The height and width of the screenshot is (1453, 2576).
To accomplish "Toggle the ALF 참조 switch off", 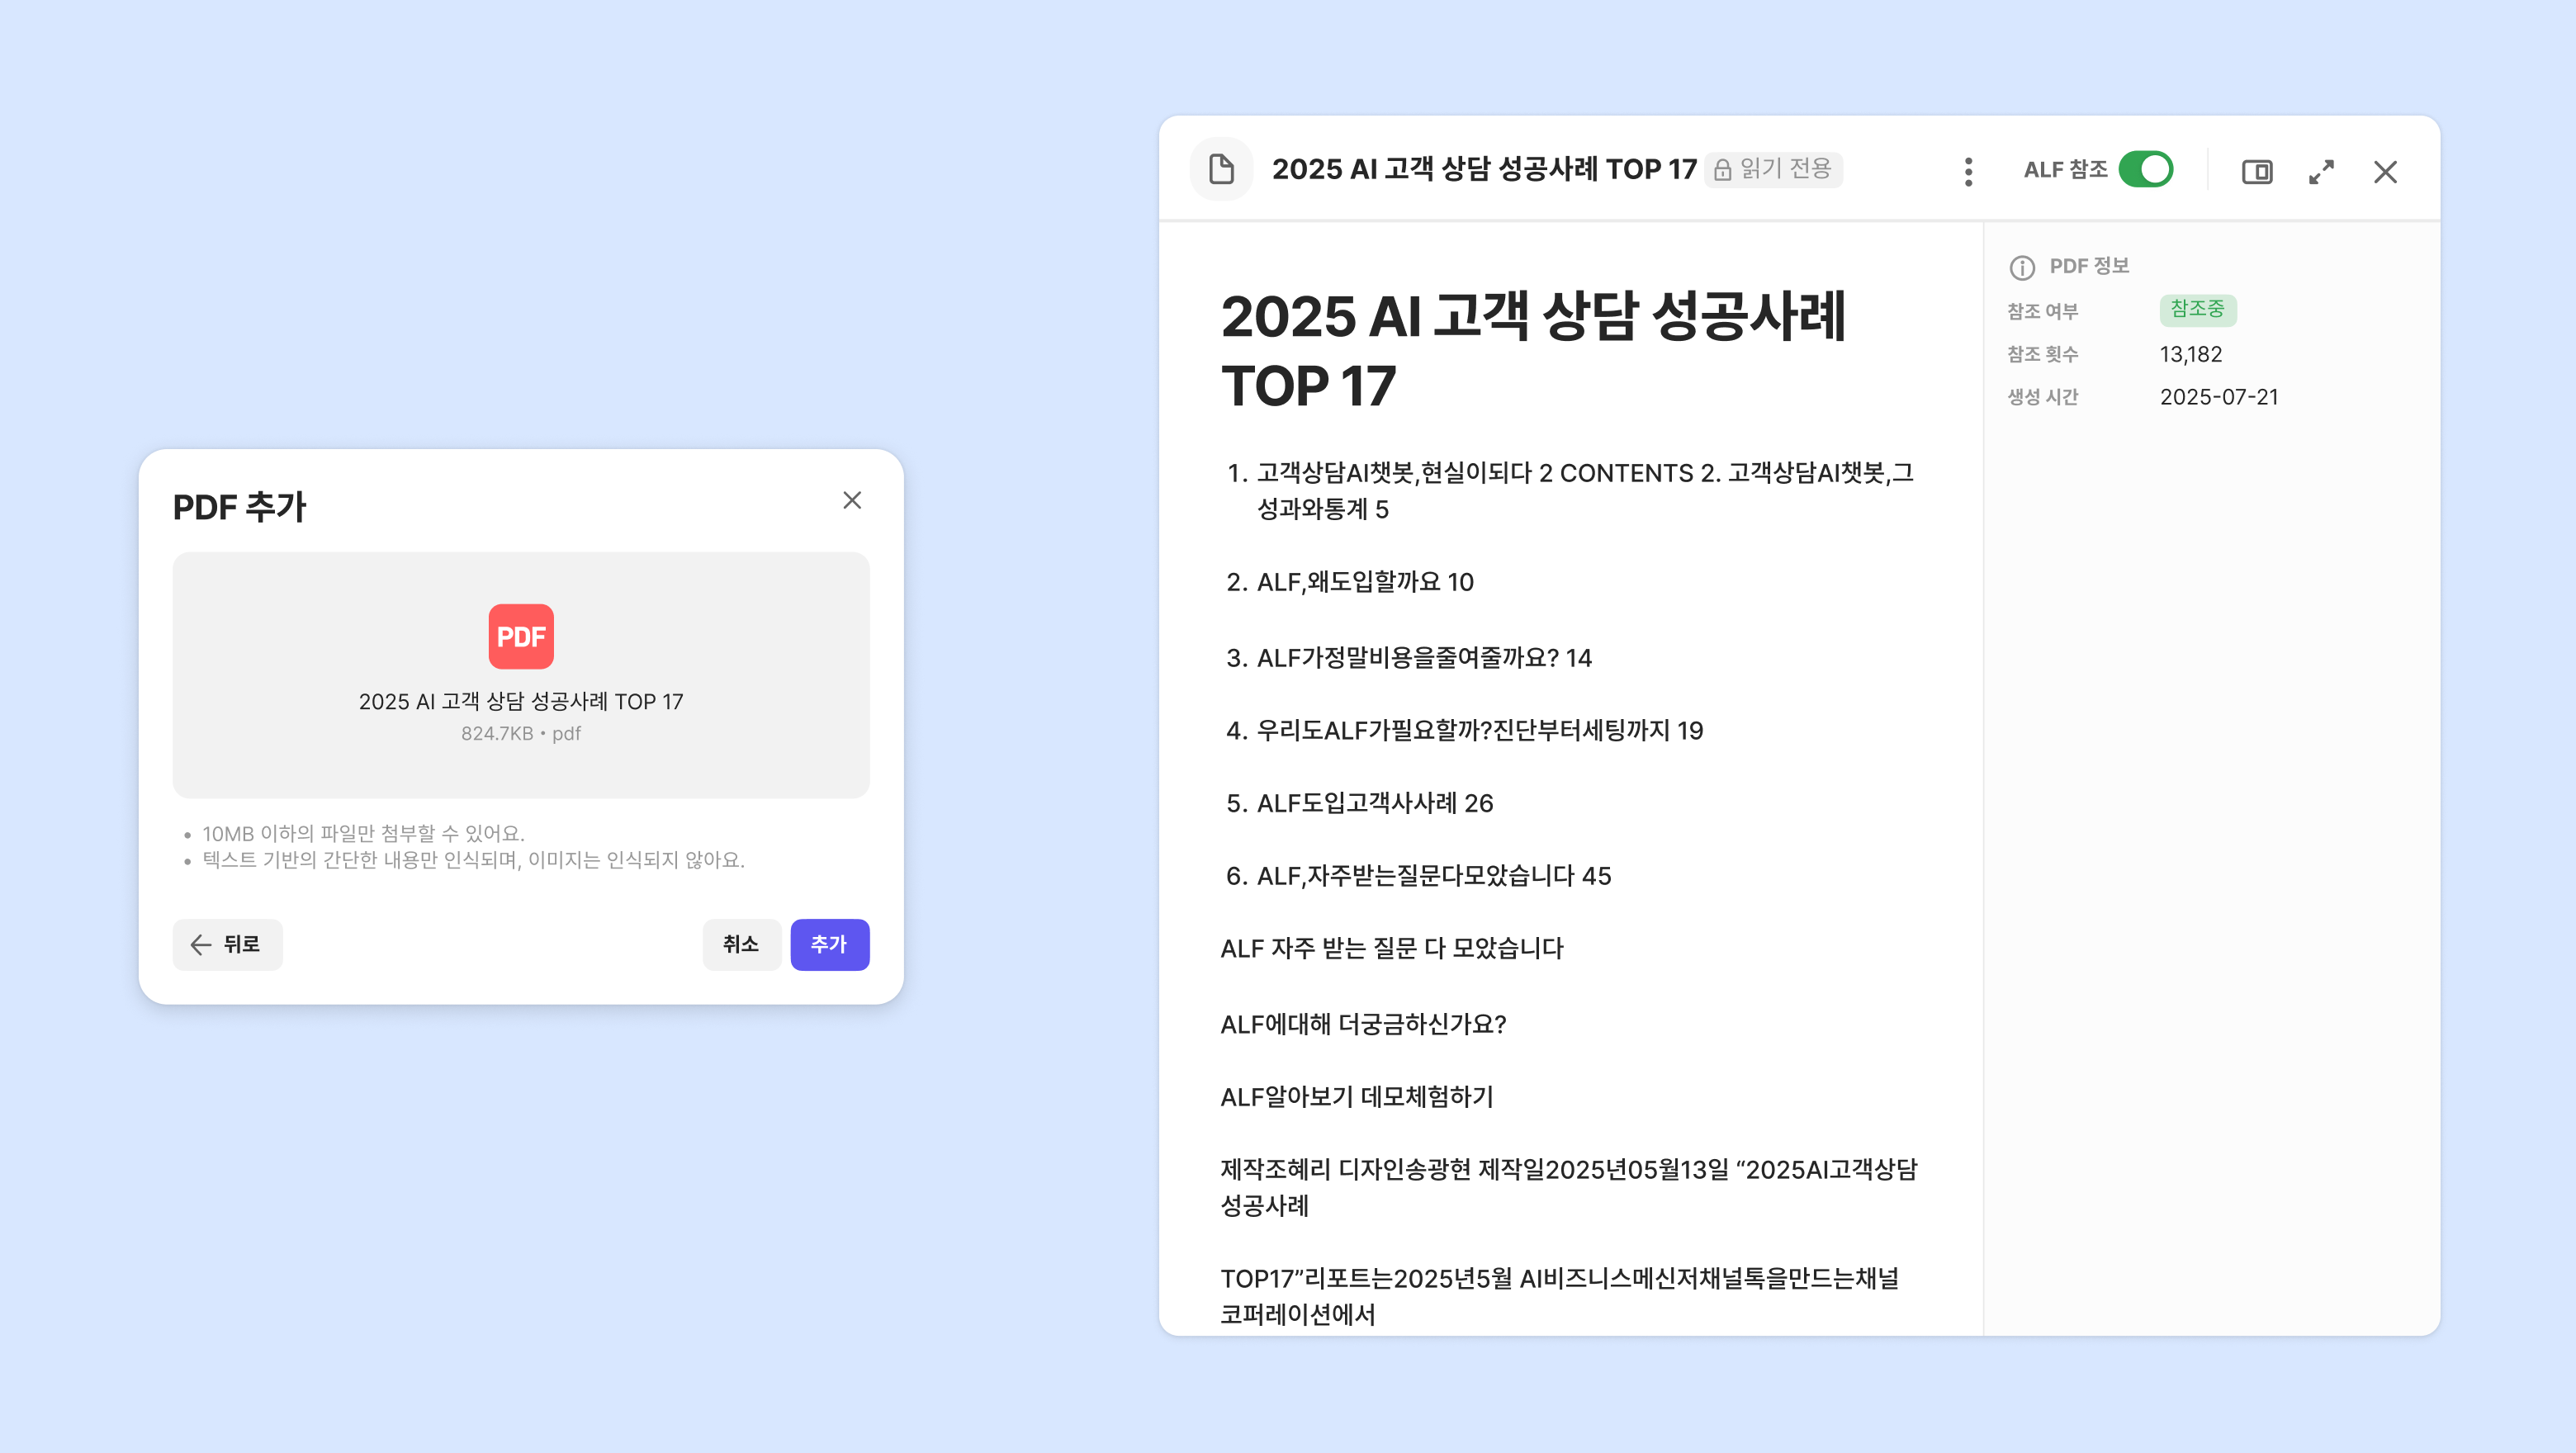I will point(2145,170).
